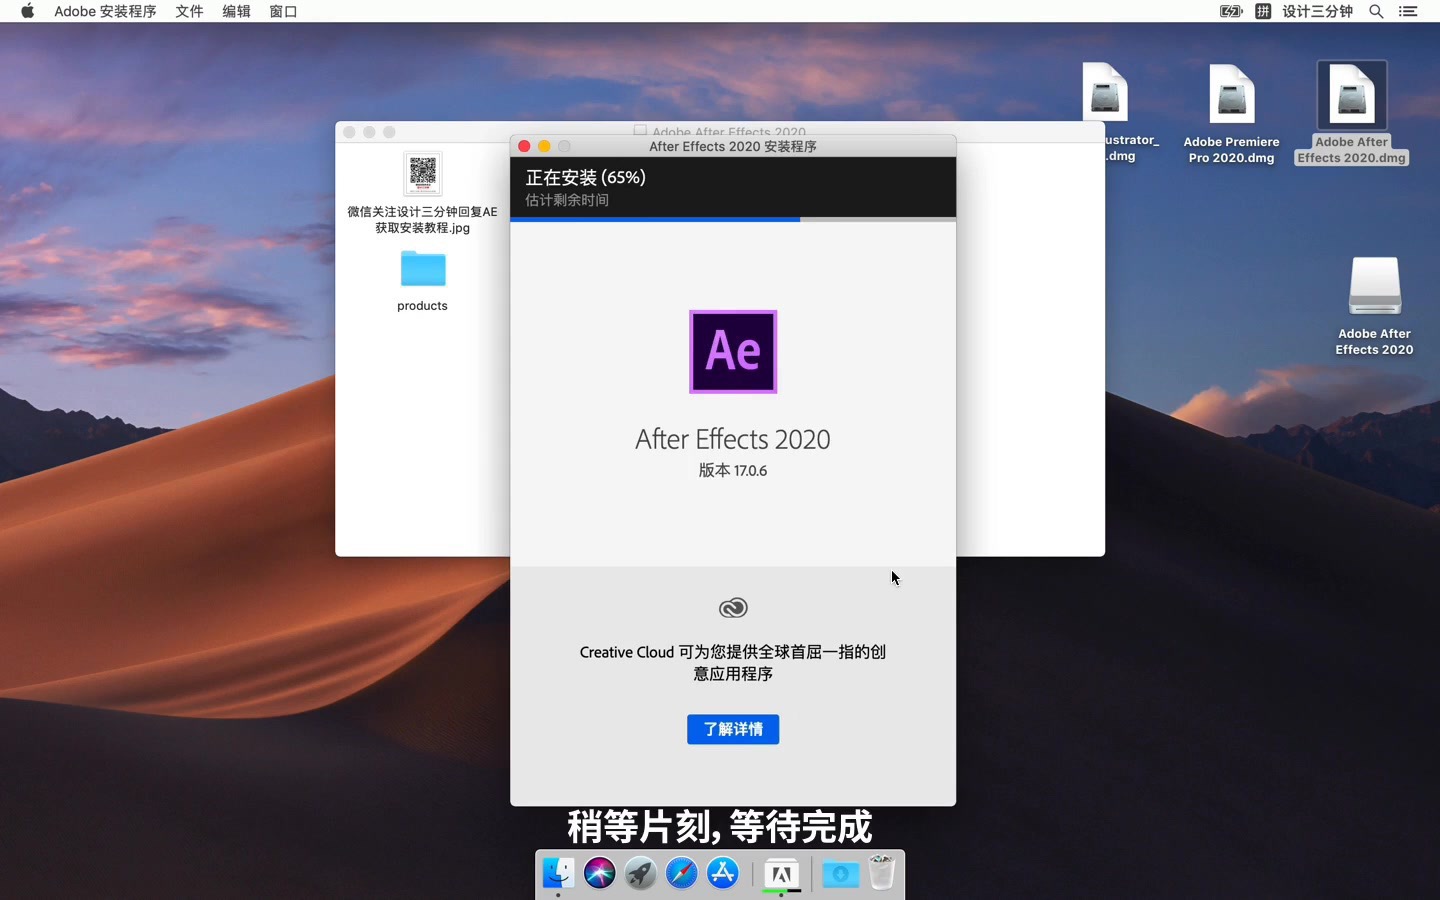Click the 版本 17.0.6 version text
This screenshot has width=1440, height=900.
click(x=733, y=470)
